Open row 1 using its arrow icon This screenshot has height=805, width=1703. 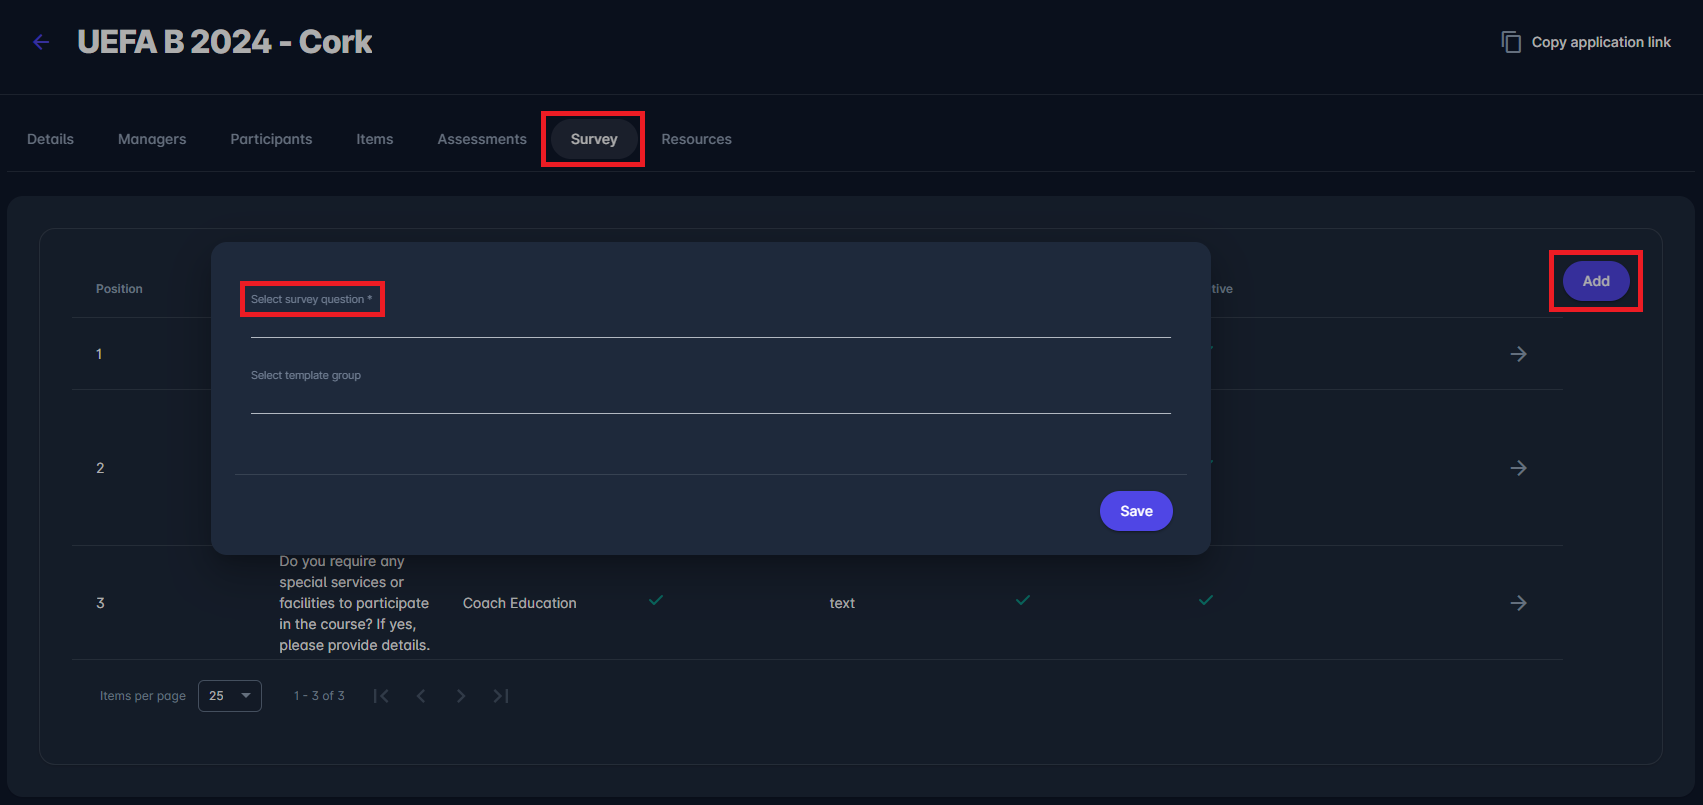(x=1518, y=354)
